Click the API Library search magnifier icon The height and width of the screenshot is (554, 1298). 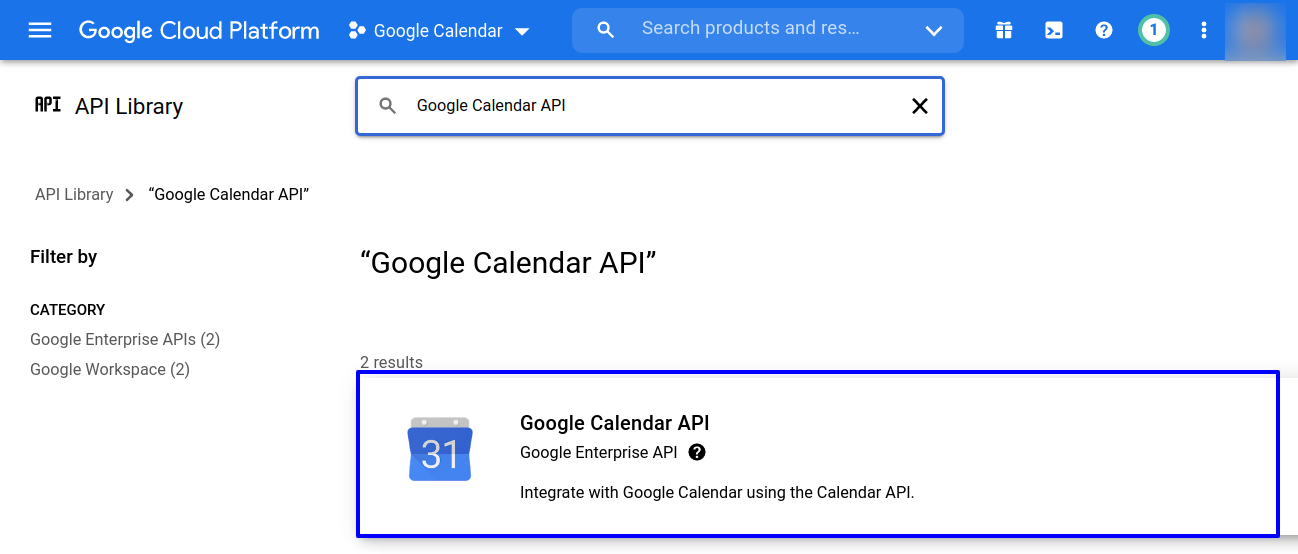(x=388, y=106)
